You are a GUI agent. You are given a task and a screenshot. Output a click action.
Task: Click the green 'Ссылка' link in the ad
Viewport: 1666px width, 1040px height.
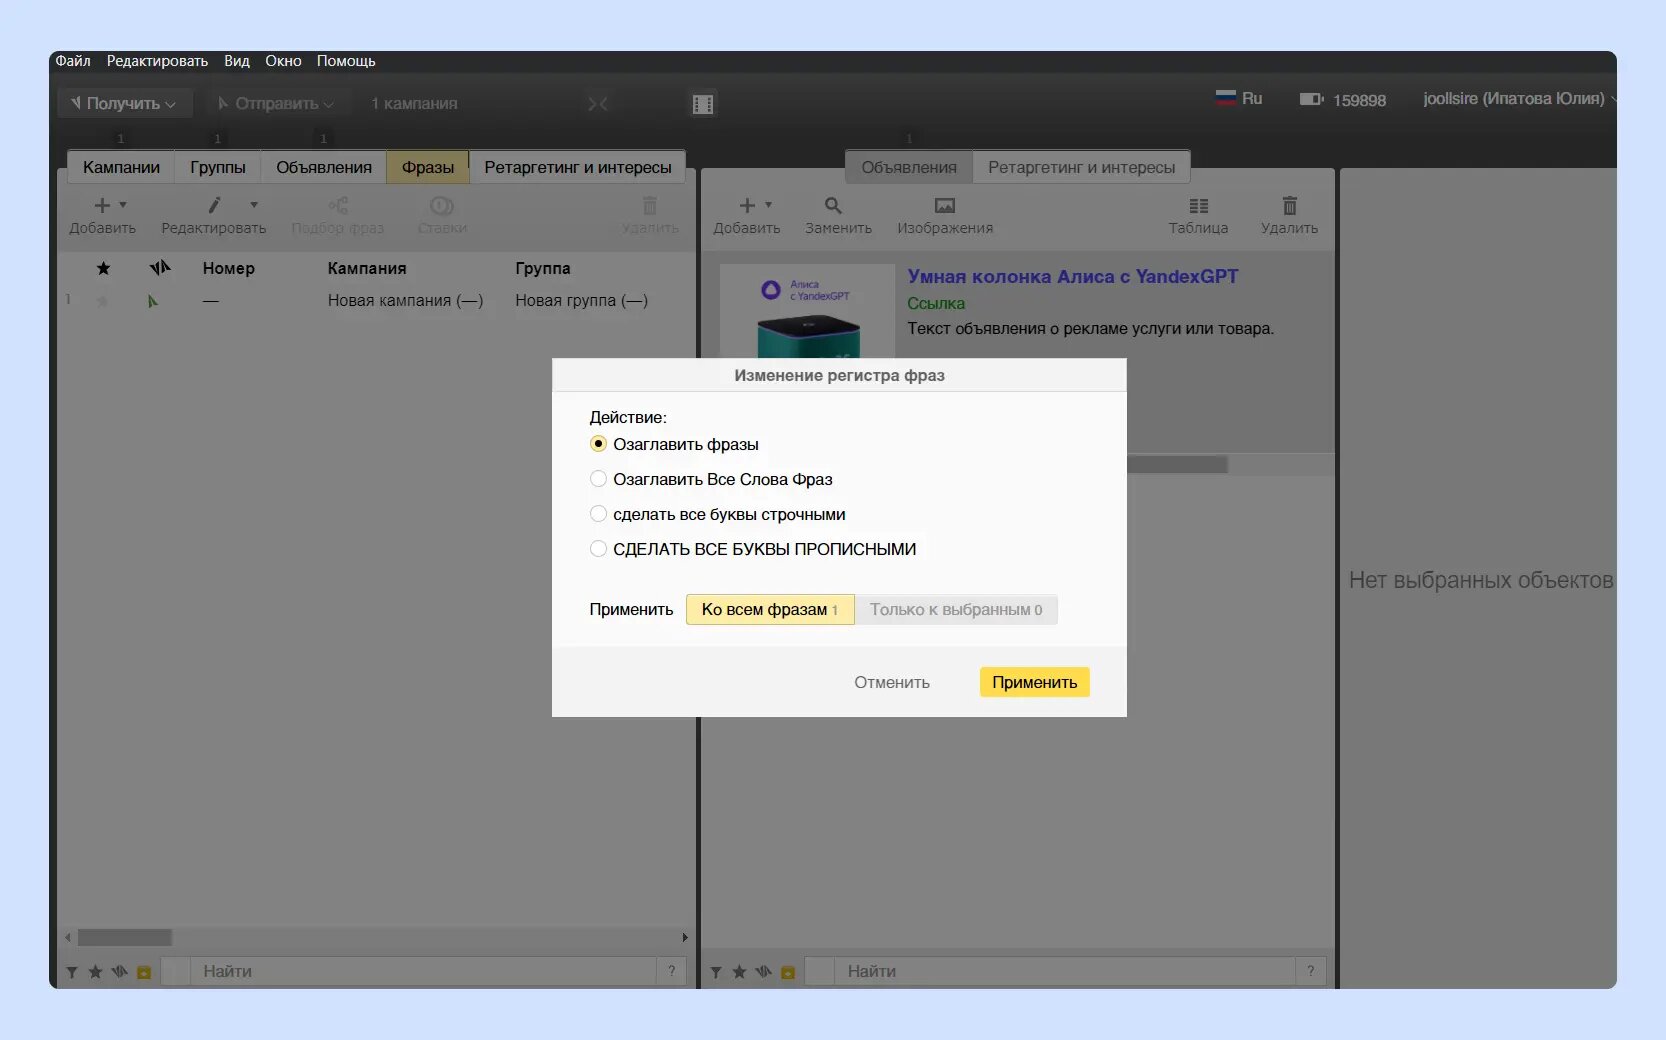pyautogui.click(x=936, y=303)
